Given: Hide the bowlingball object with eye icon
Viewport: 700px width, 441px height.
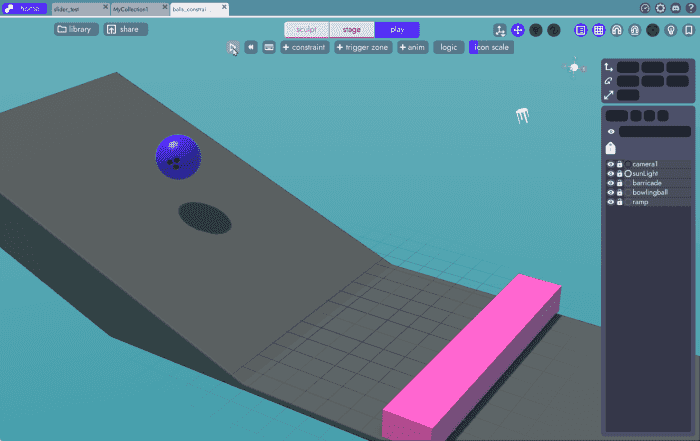Looking at the screenshot, I should coord(611,192).
